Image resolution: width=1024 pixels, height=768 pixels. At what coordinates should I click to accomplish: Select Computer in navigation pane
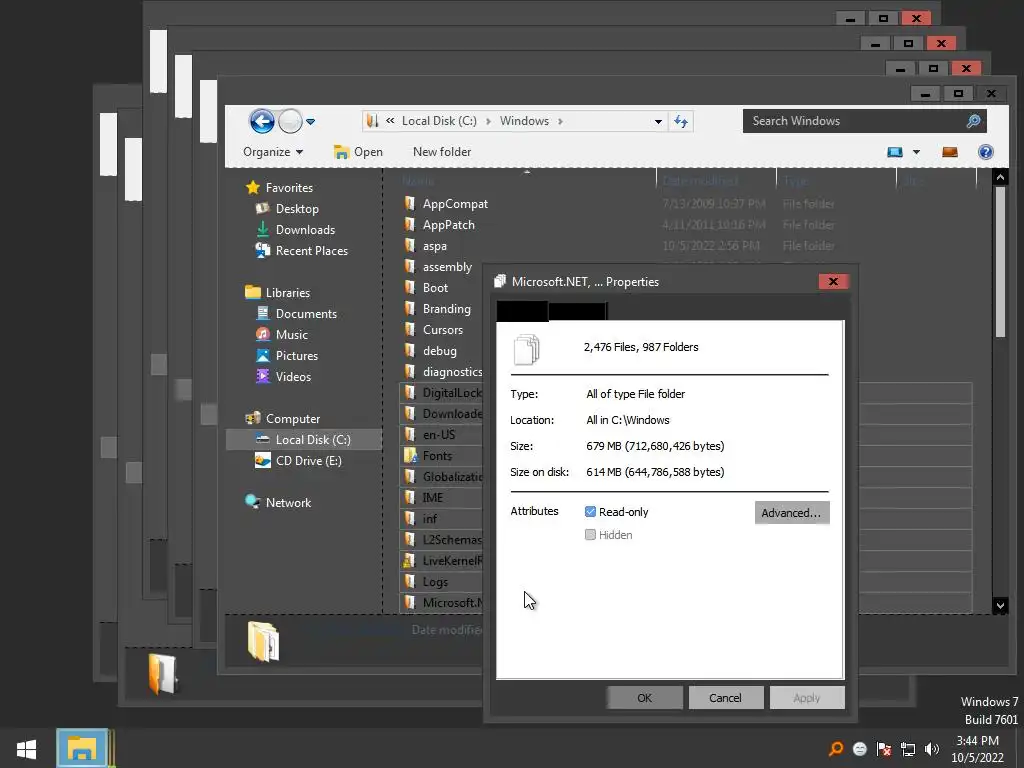pyautogui.click(x=283, y=419)
